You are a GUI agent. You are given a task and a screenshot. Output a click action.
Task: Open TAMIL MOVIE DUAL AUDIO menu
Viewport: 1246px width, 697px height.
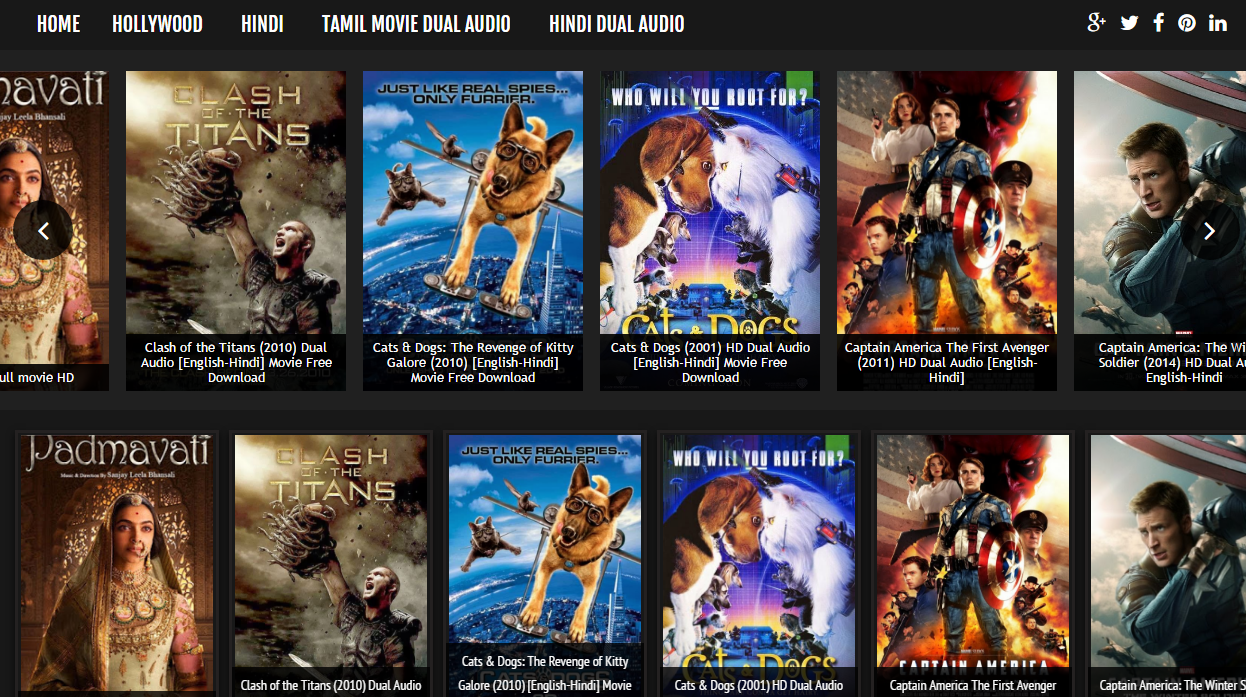[416, 24]
